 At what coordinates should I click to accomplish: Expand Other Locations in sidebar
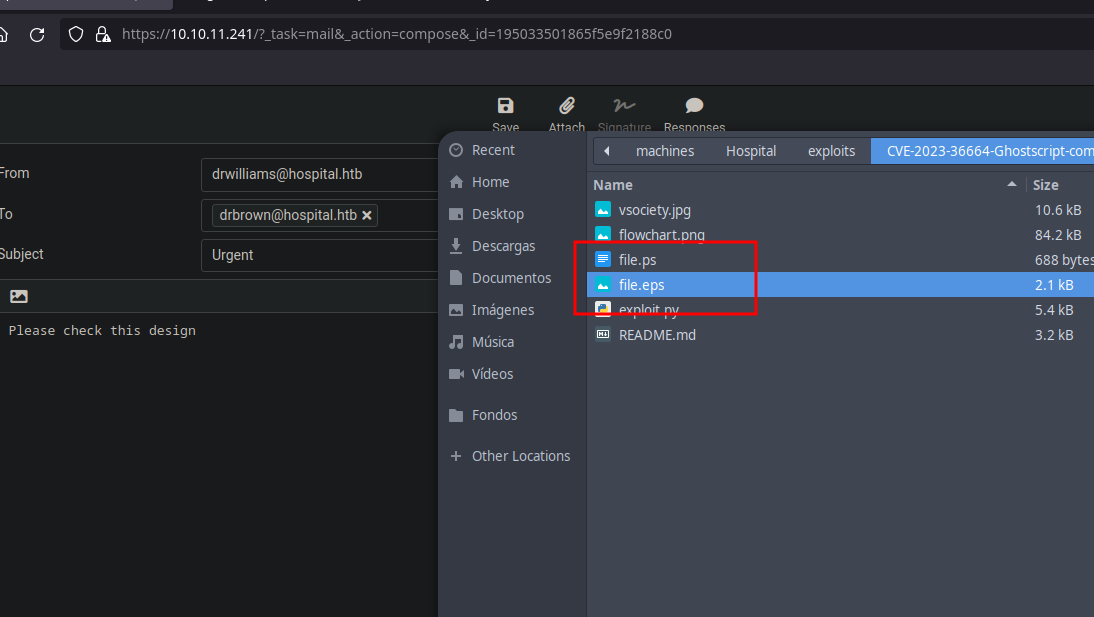click(x=520, y=456)
